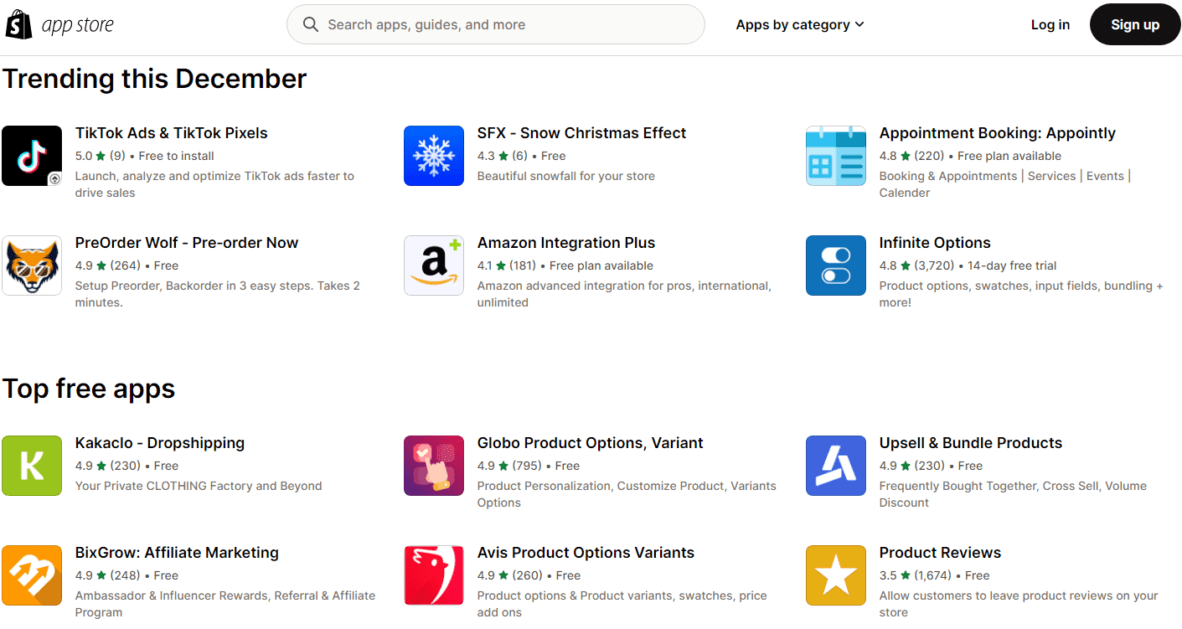Screen dimensions: 1182x629
Task: Click the Product Reviews star icon
Action: [836, 576]
